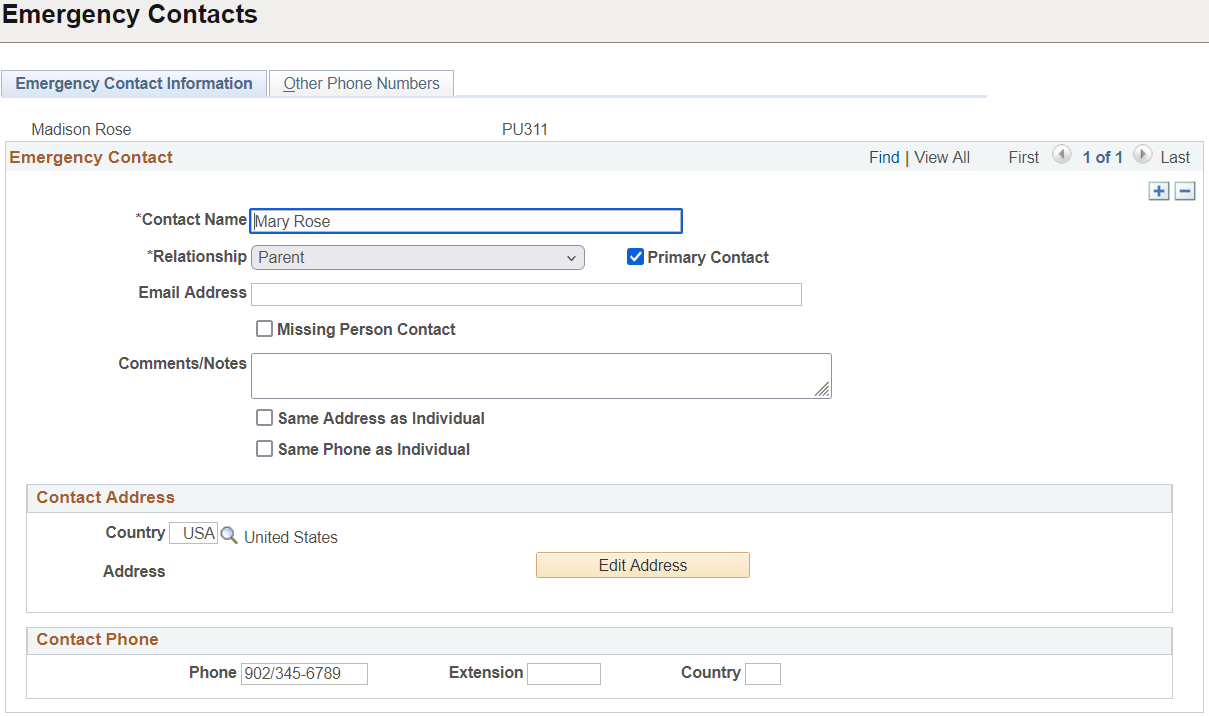Viewport: 1209px width, 716px height.
Task: Click the Find link
Action: (884, 157)
